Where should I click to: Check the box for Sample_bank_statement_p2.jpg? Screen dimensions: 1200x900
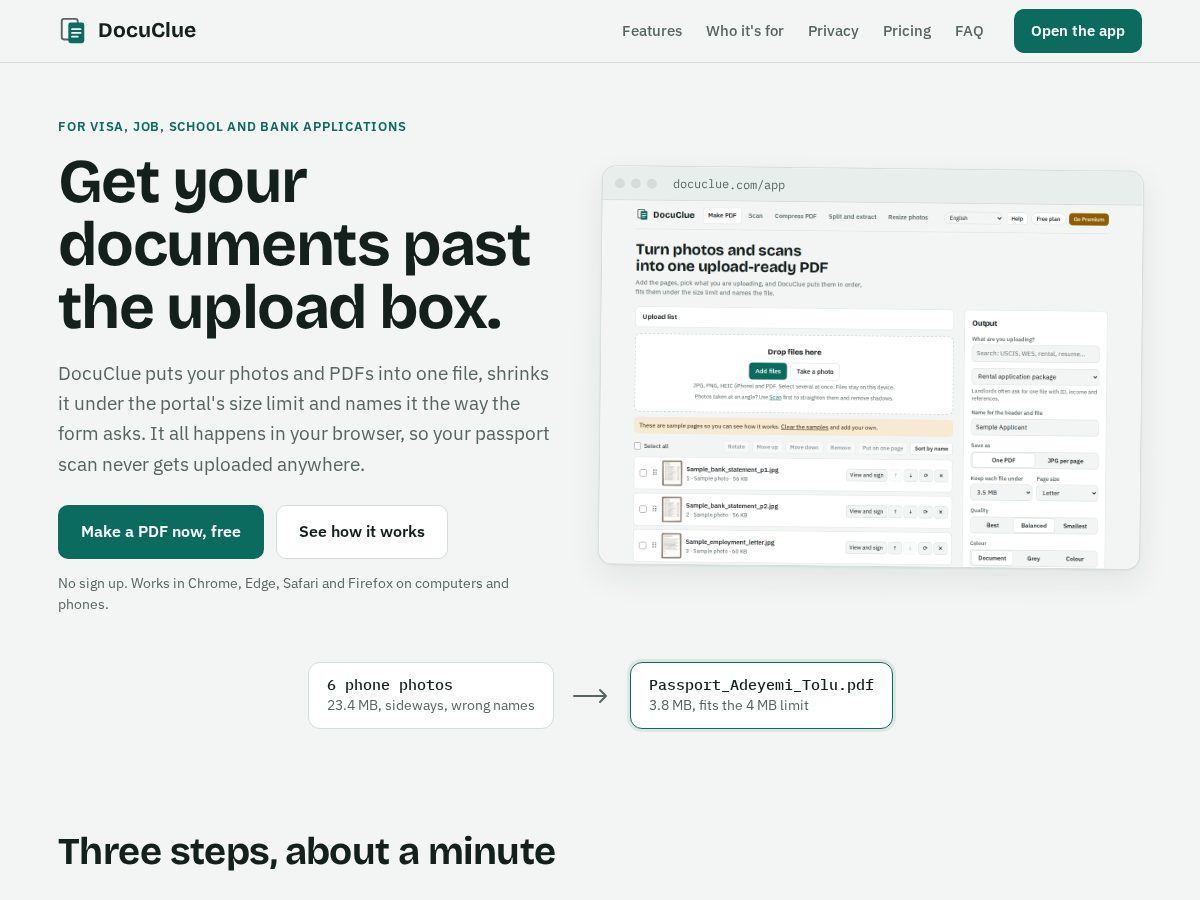(x=643, y=509)
